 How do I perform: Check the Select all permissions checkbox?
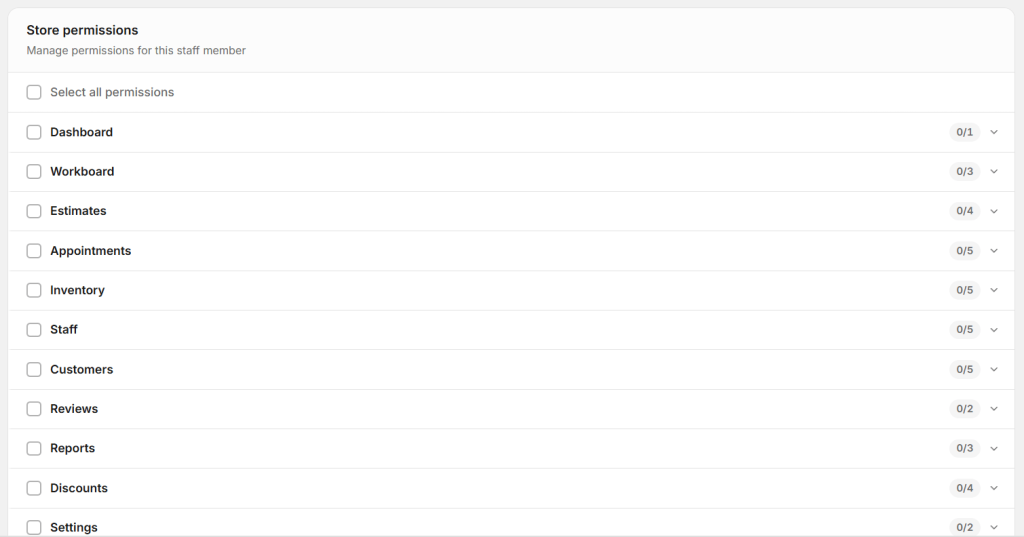pos(34,92)
